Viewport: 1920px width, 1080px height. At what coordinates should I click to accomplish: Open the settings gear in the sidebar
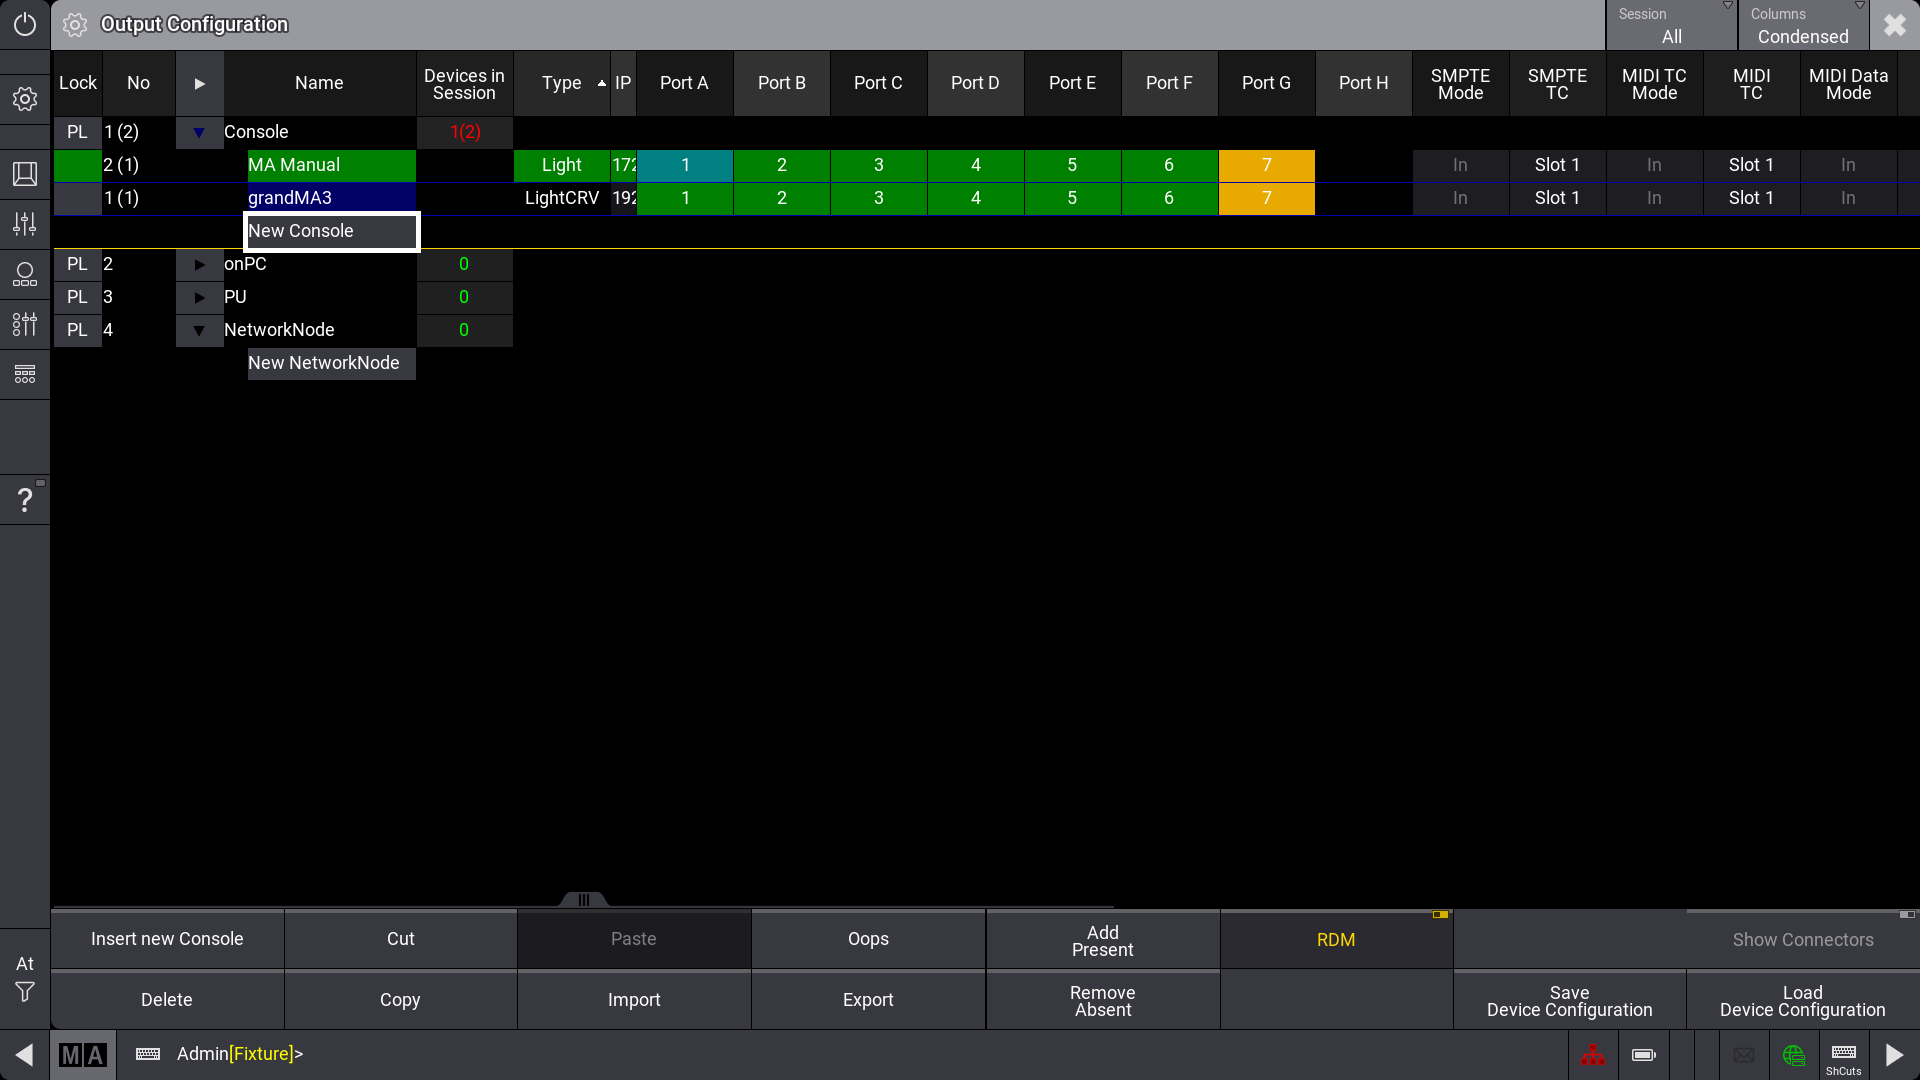tap(24, 98)
